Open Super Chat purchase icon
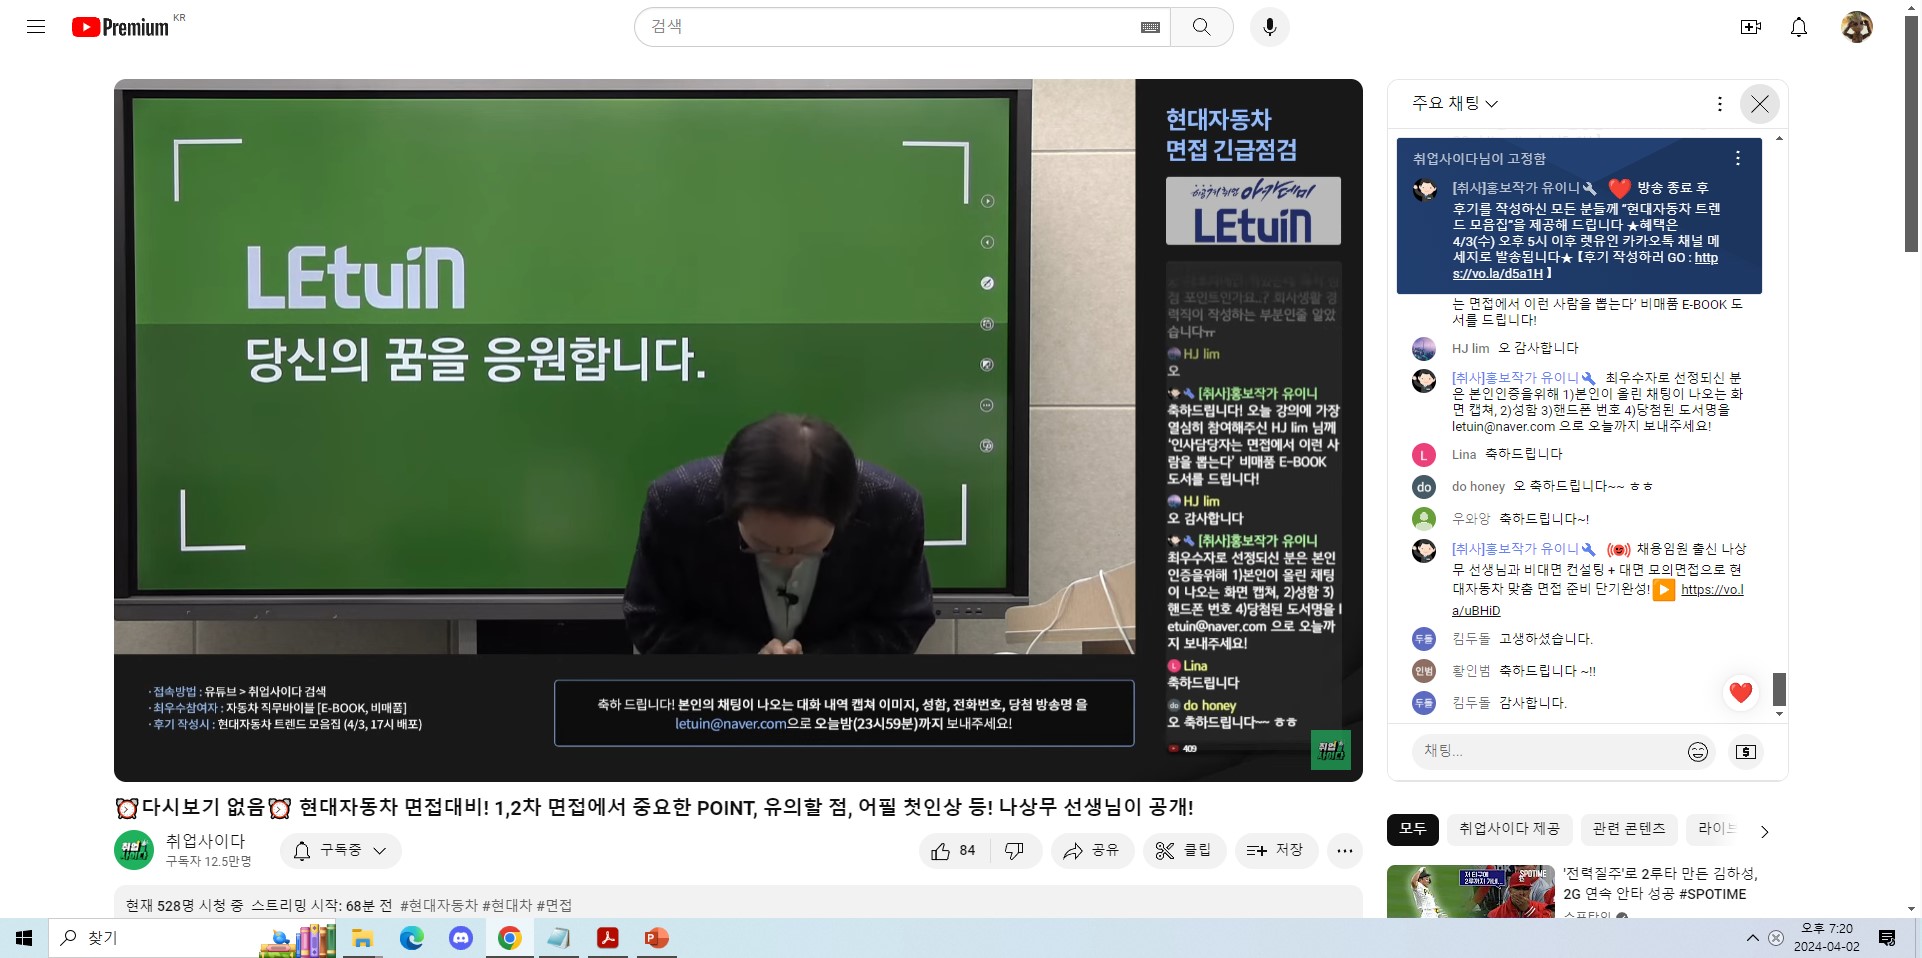This screenshot has height=958, width=1922. (x=1746, y=752)
